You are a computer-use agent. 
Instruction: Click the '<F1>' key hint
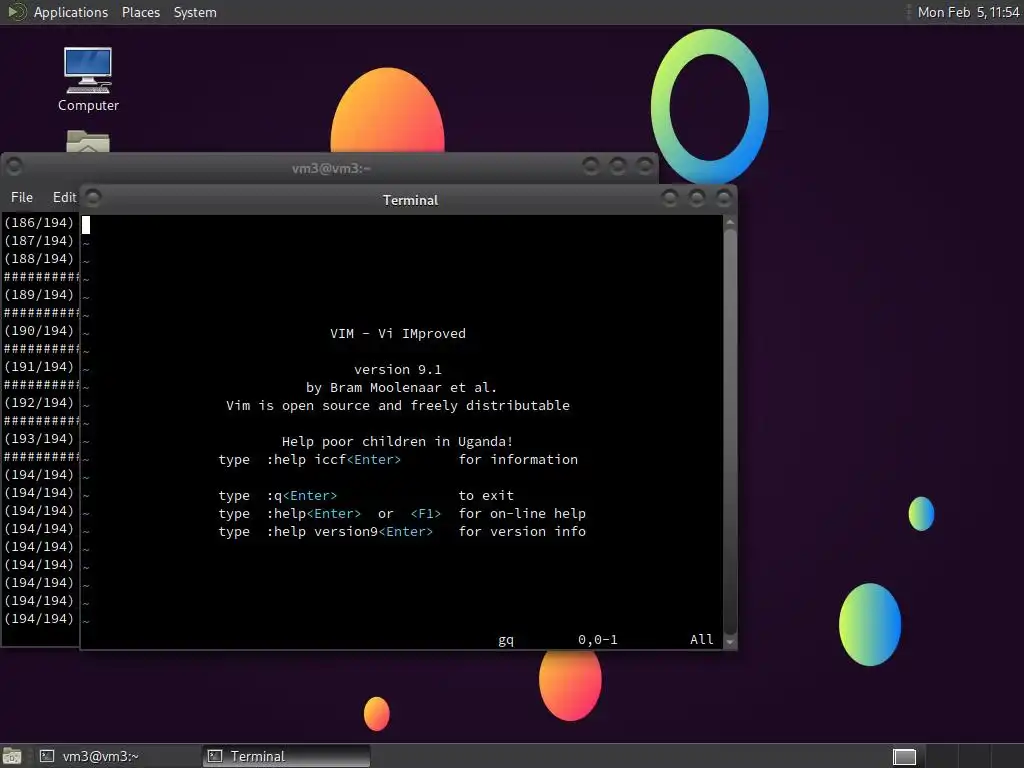coord(426,514)
